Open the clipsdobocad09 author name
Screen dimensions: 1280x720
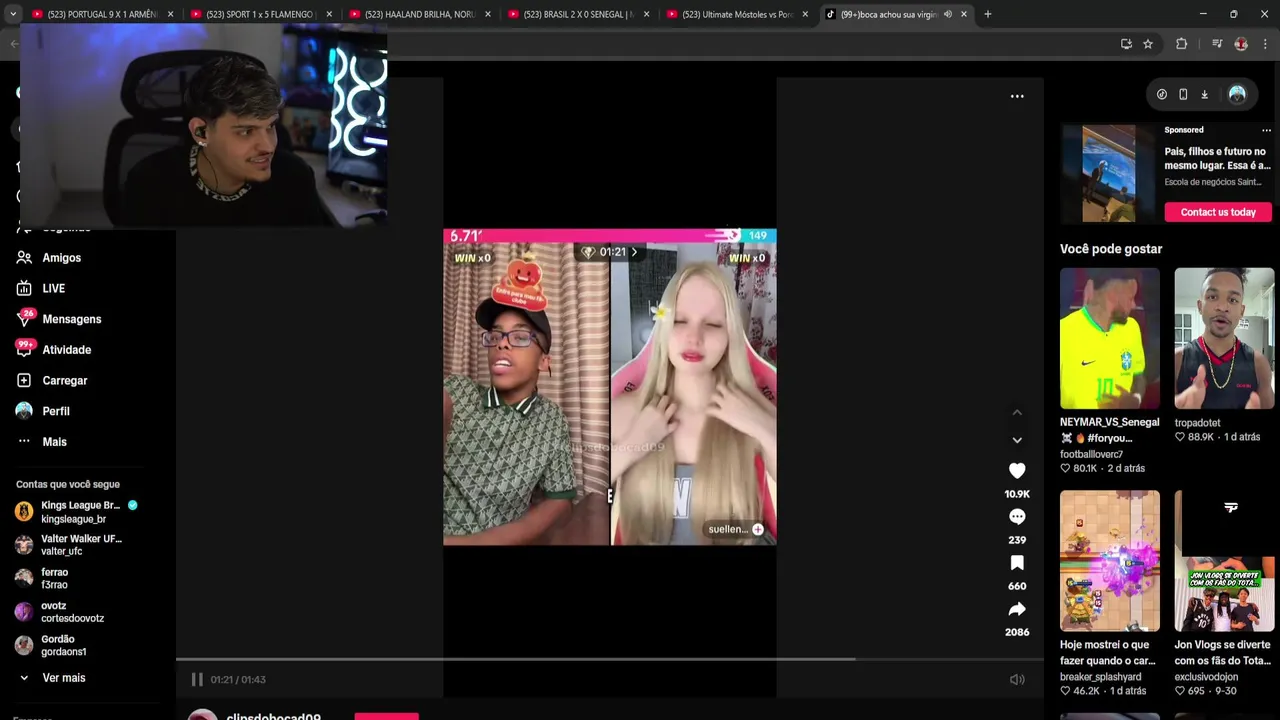pos(273,716)
